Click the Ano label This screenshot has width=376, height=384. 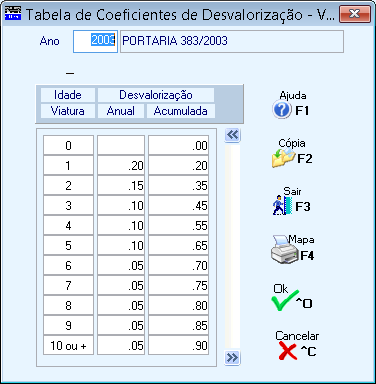click(x=49, y=41)
